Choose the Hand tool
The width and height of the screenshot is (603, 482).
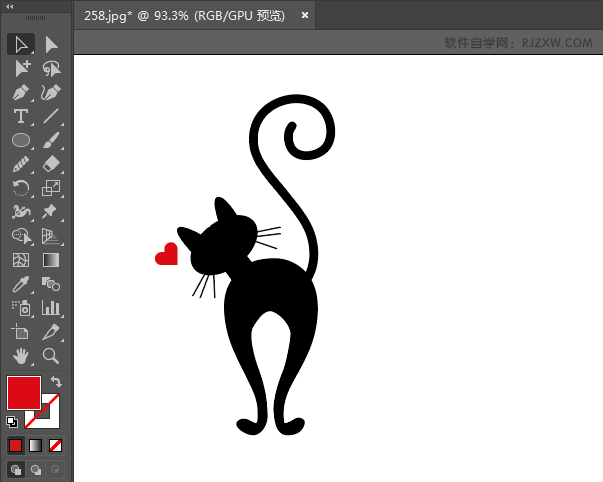click(x=20, y=356)
